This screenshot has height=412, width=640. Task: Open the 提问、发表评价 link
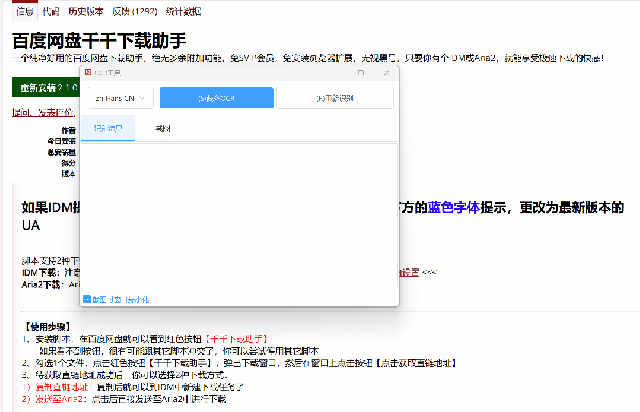coord(43,112)
